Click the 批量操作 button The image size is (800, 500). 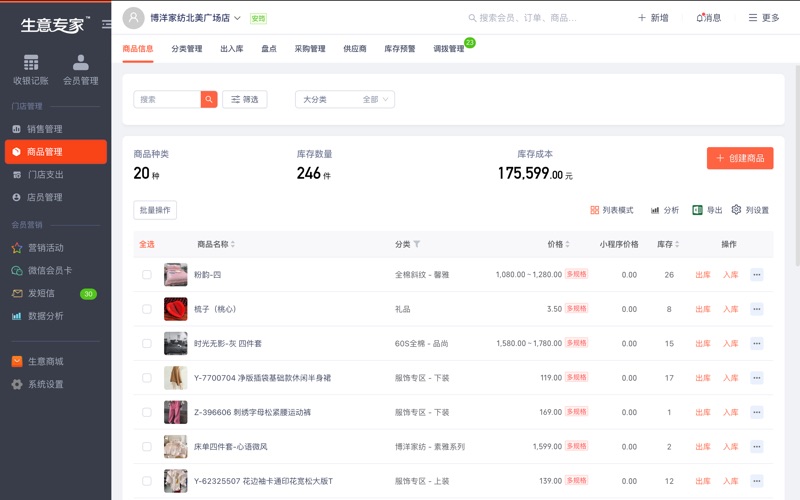155,210
